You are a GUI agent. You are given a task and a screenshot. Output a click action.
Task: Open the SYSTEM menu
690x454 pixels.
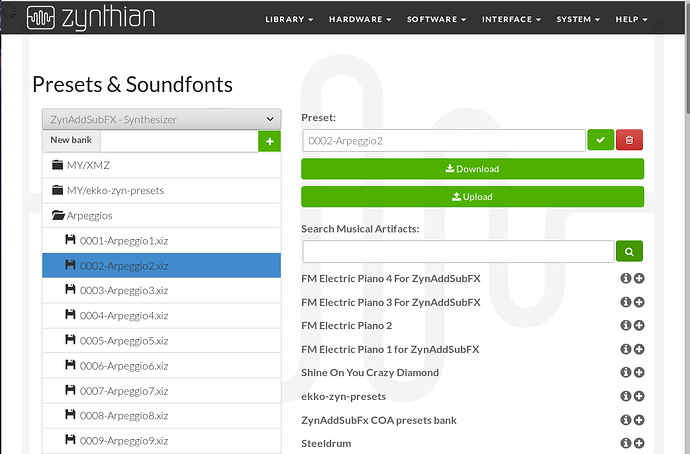pyautogui.click(x=578, y=19)
